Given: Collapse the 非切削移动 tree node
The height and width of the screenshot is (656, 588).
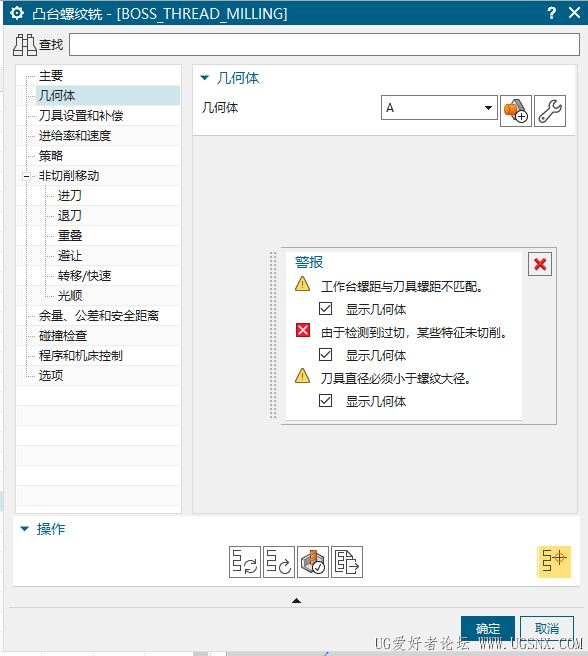Looking at the screenshot, I should point(26,176).
